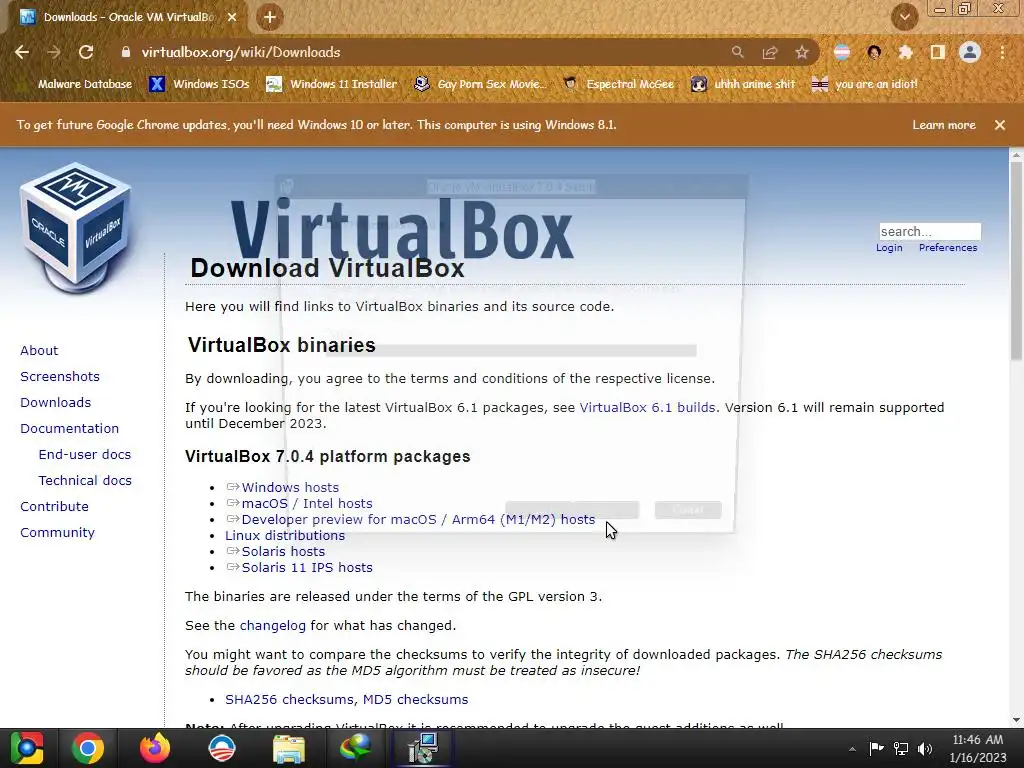Click Learn more about Chrome updates

pos(944,125)
